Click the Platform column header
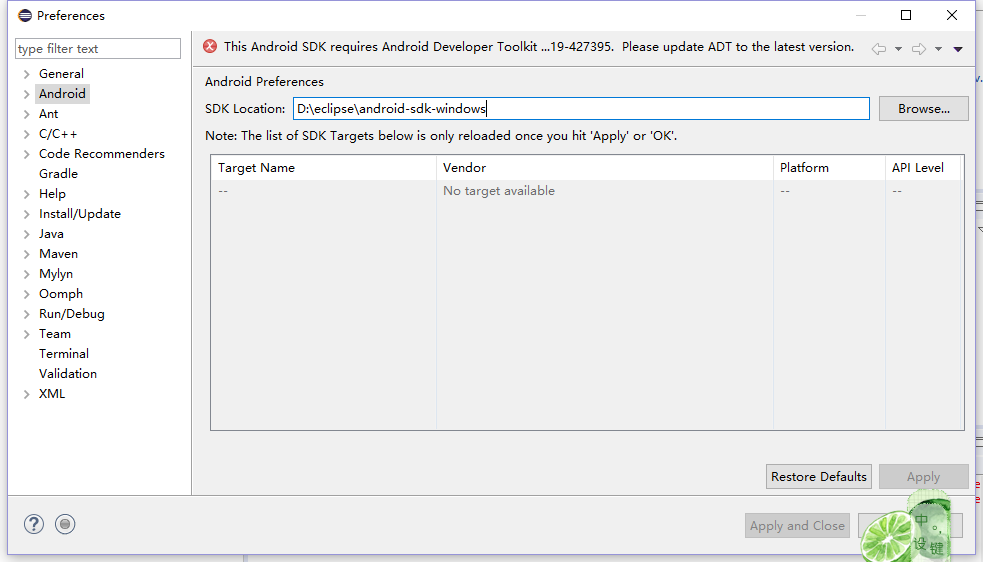This screenshot has height=562, width=983. pos(829,168)
